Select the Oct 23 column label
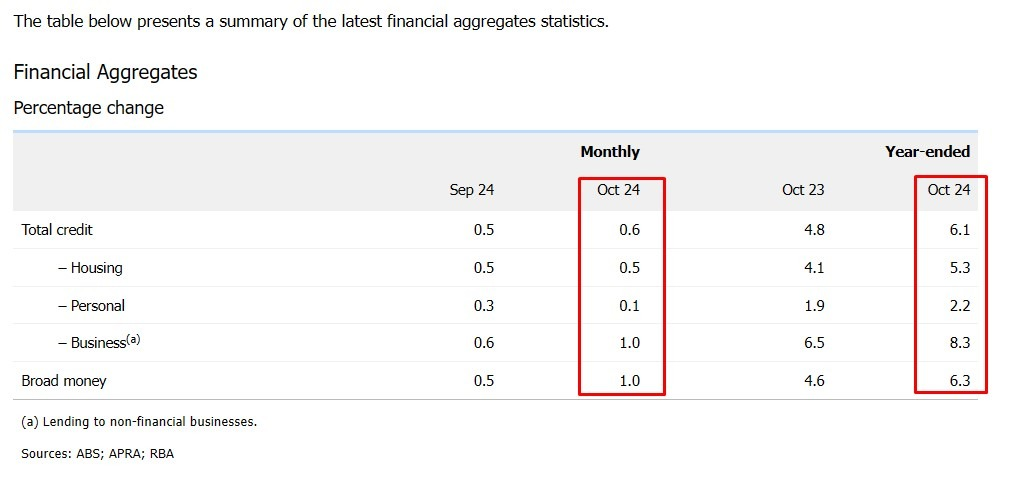The image size is (1014, 477). tap(803, 190)
